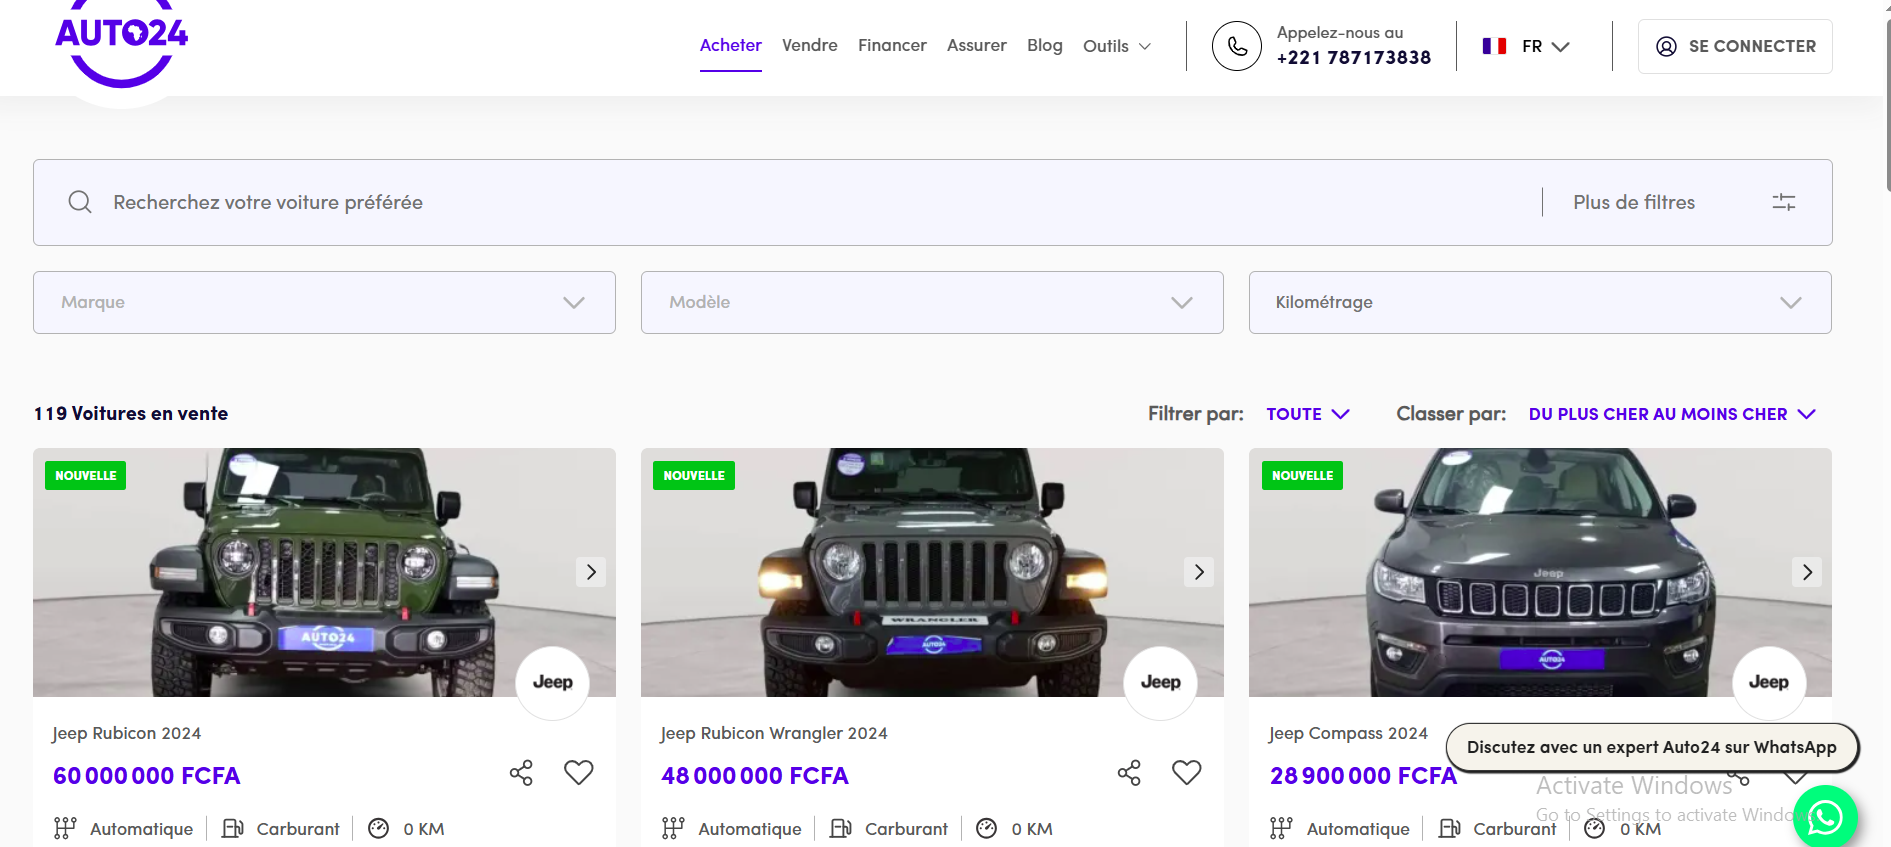Favorite the Jeep Rubicon 2024

tap(579, 773)
